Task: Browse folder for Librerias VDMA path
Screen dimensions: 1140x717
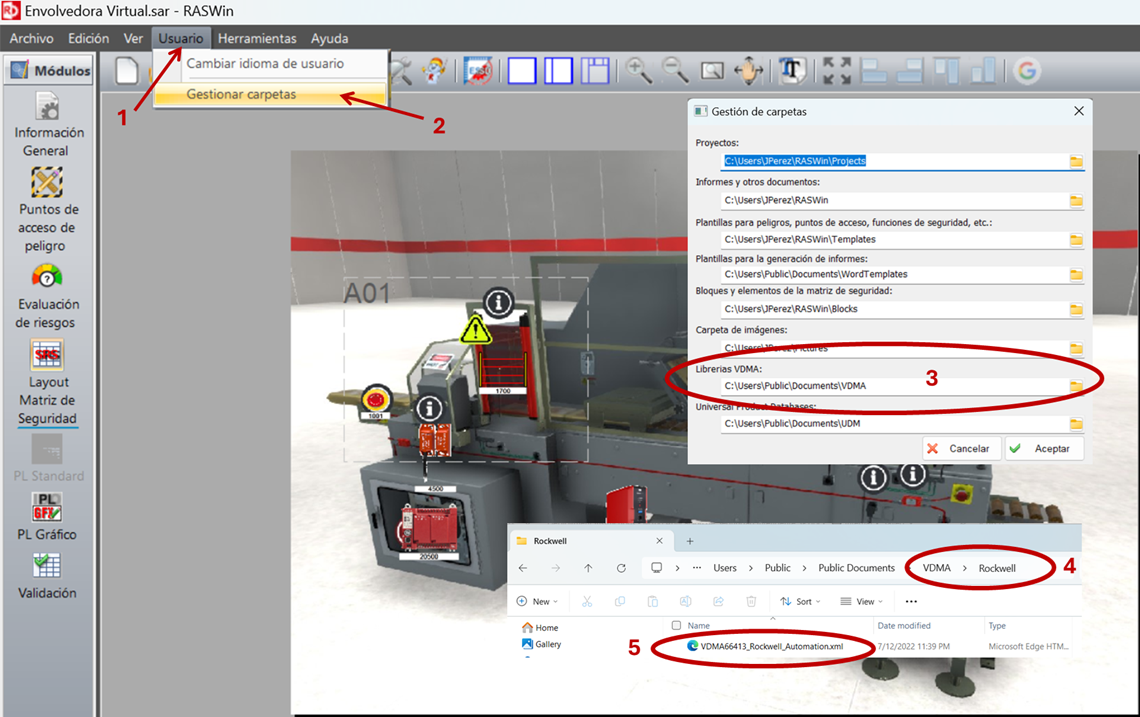Action: pyautogui.click(x=1076, y=385)
